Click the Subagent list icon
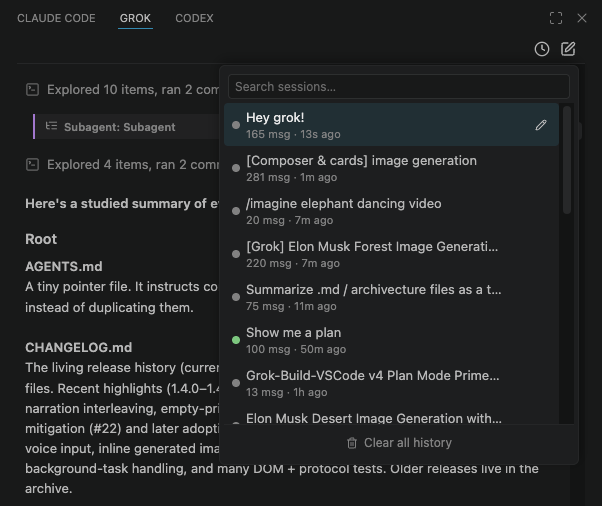 (x=51, y=126)
